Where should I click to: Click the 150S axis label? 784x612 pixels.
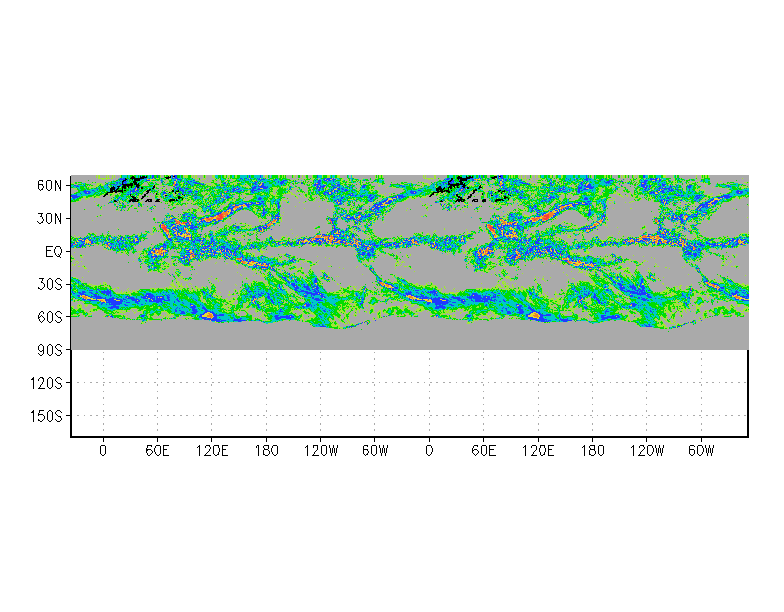pos(46,416)
